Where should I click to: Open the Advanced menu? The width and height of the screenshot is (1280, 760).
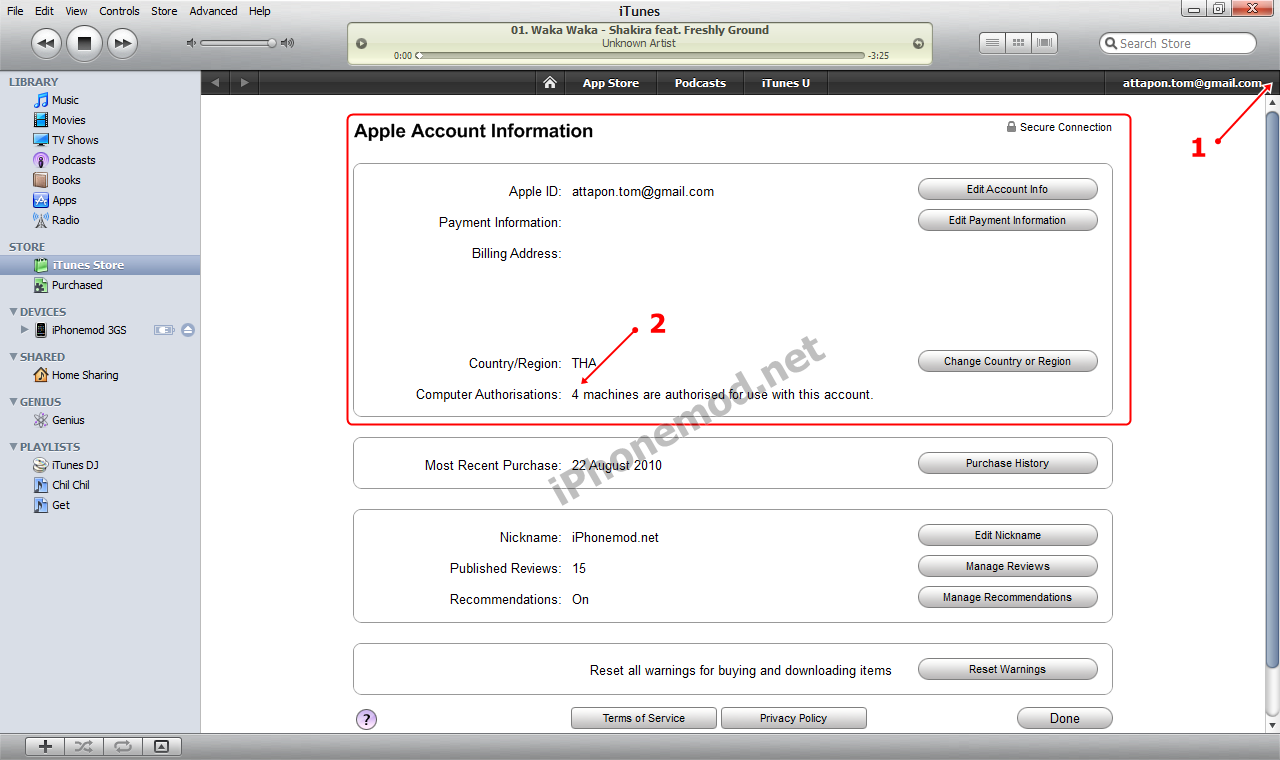213,11
